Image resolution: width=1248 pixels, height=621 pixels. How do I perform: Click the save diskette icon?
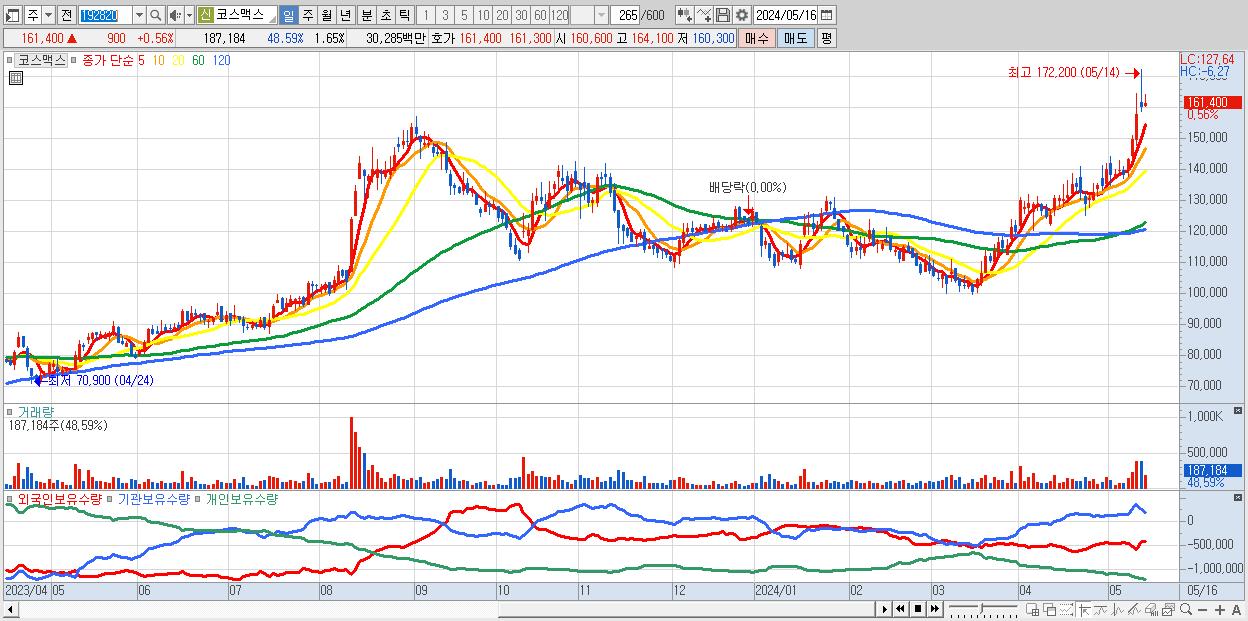click(x=723, y=16)
